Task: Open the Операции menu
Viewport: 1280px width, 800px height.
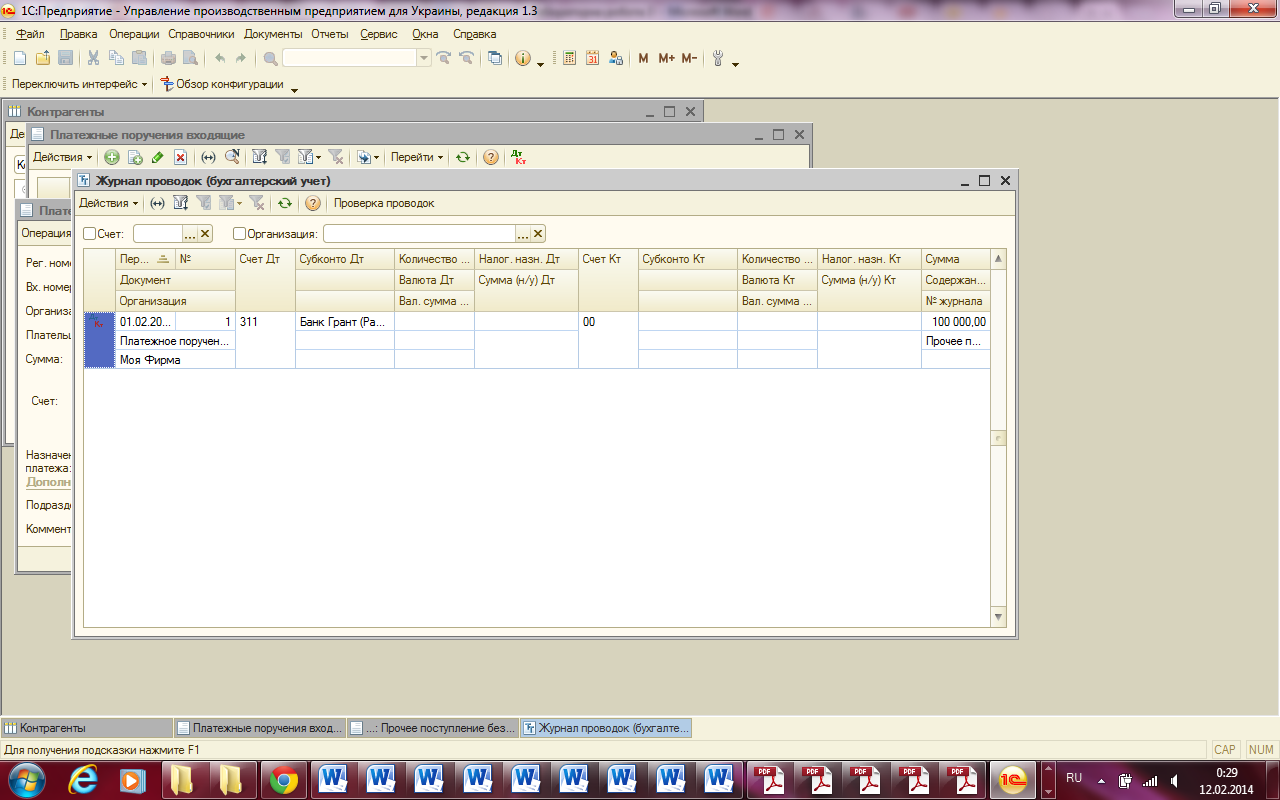Action: pos(134,34)
